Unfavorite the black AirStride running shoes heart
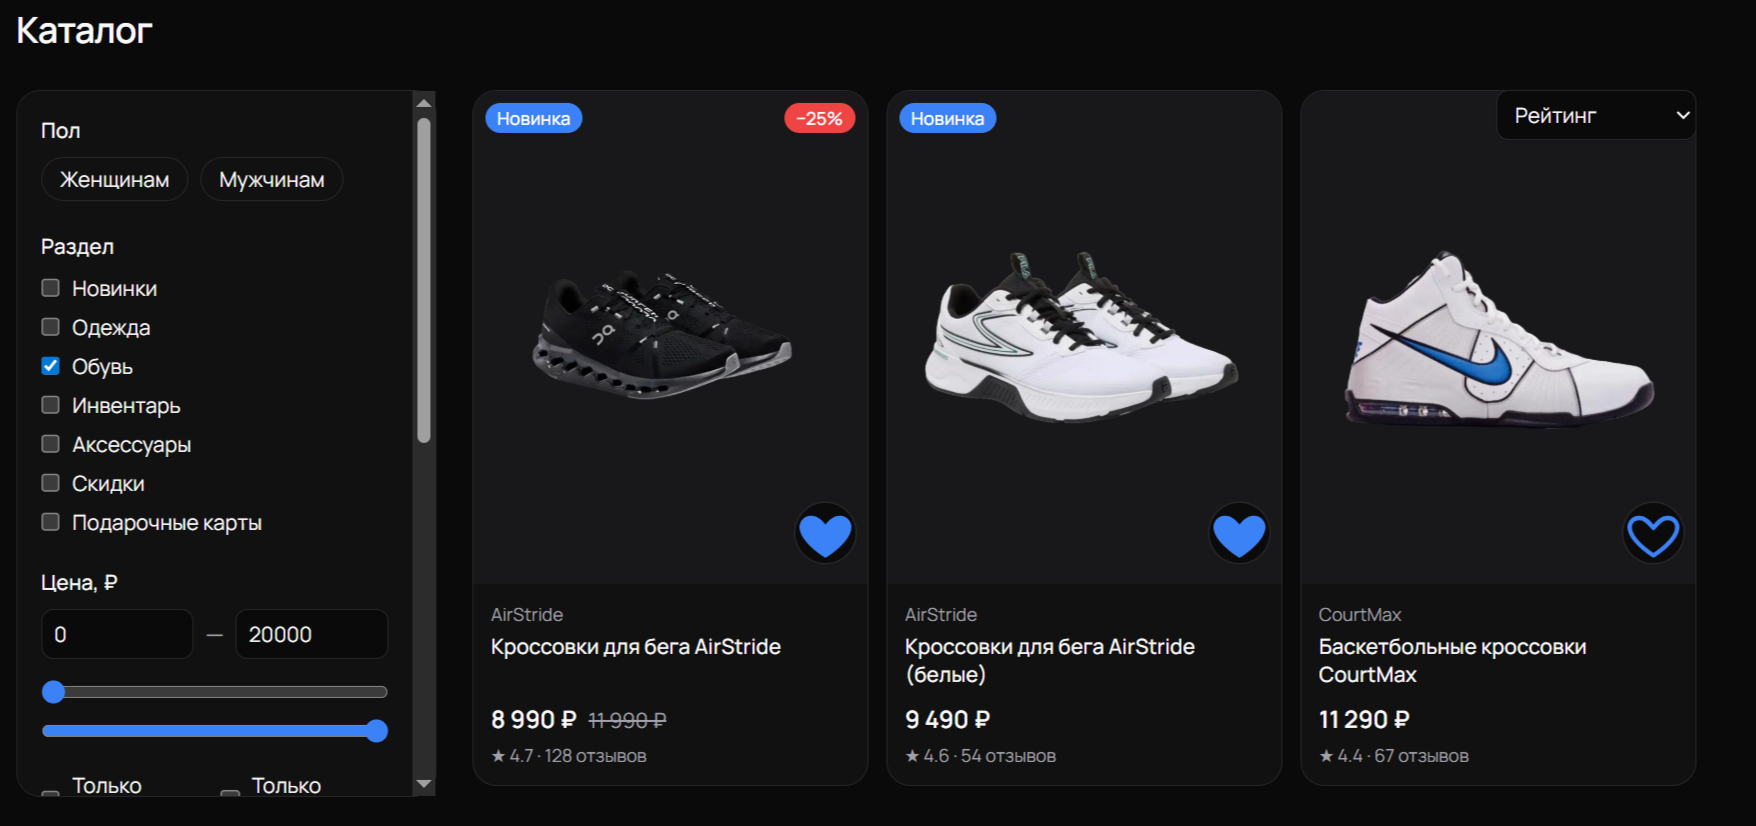 point(825,534)
